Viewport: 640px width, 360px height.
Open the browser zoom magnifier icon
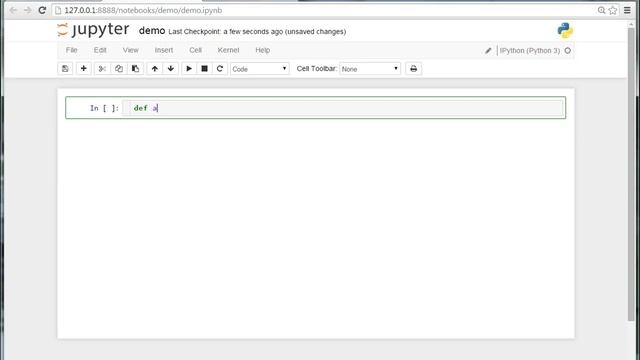[x=601, y=10]
